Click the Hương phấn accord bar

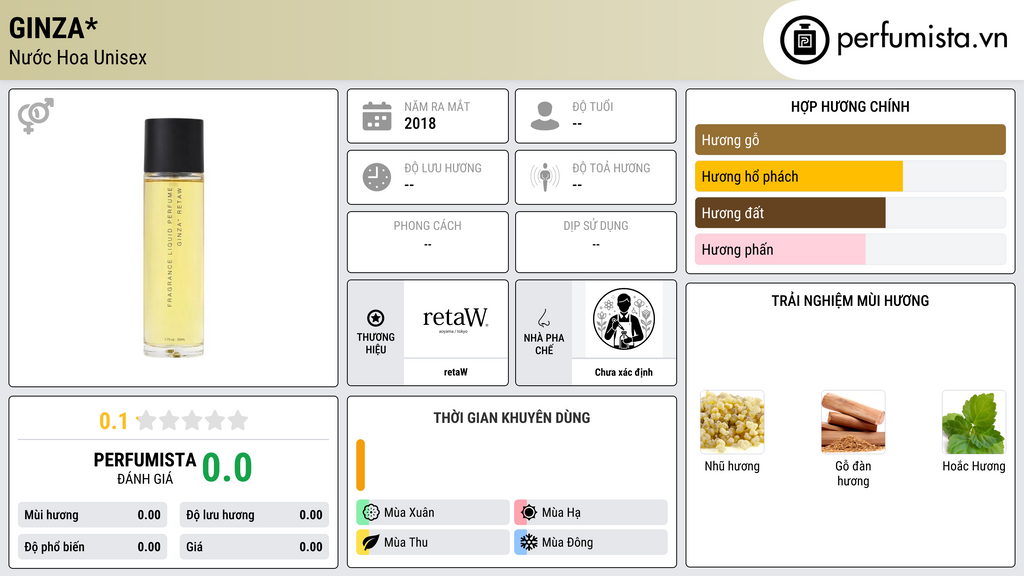(850, 249)
